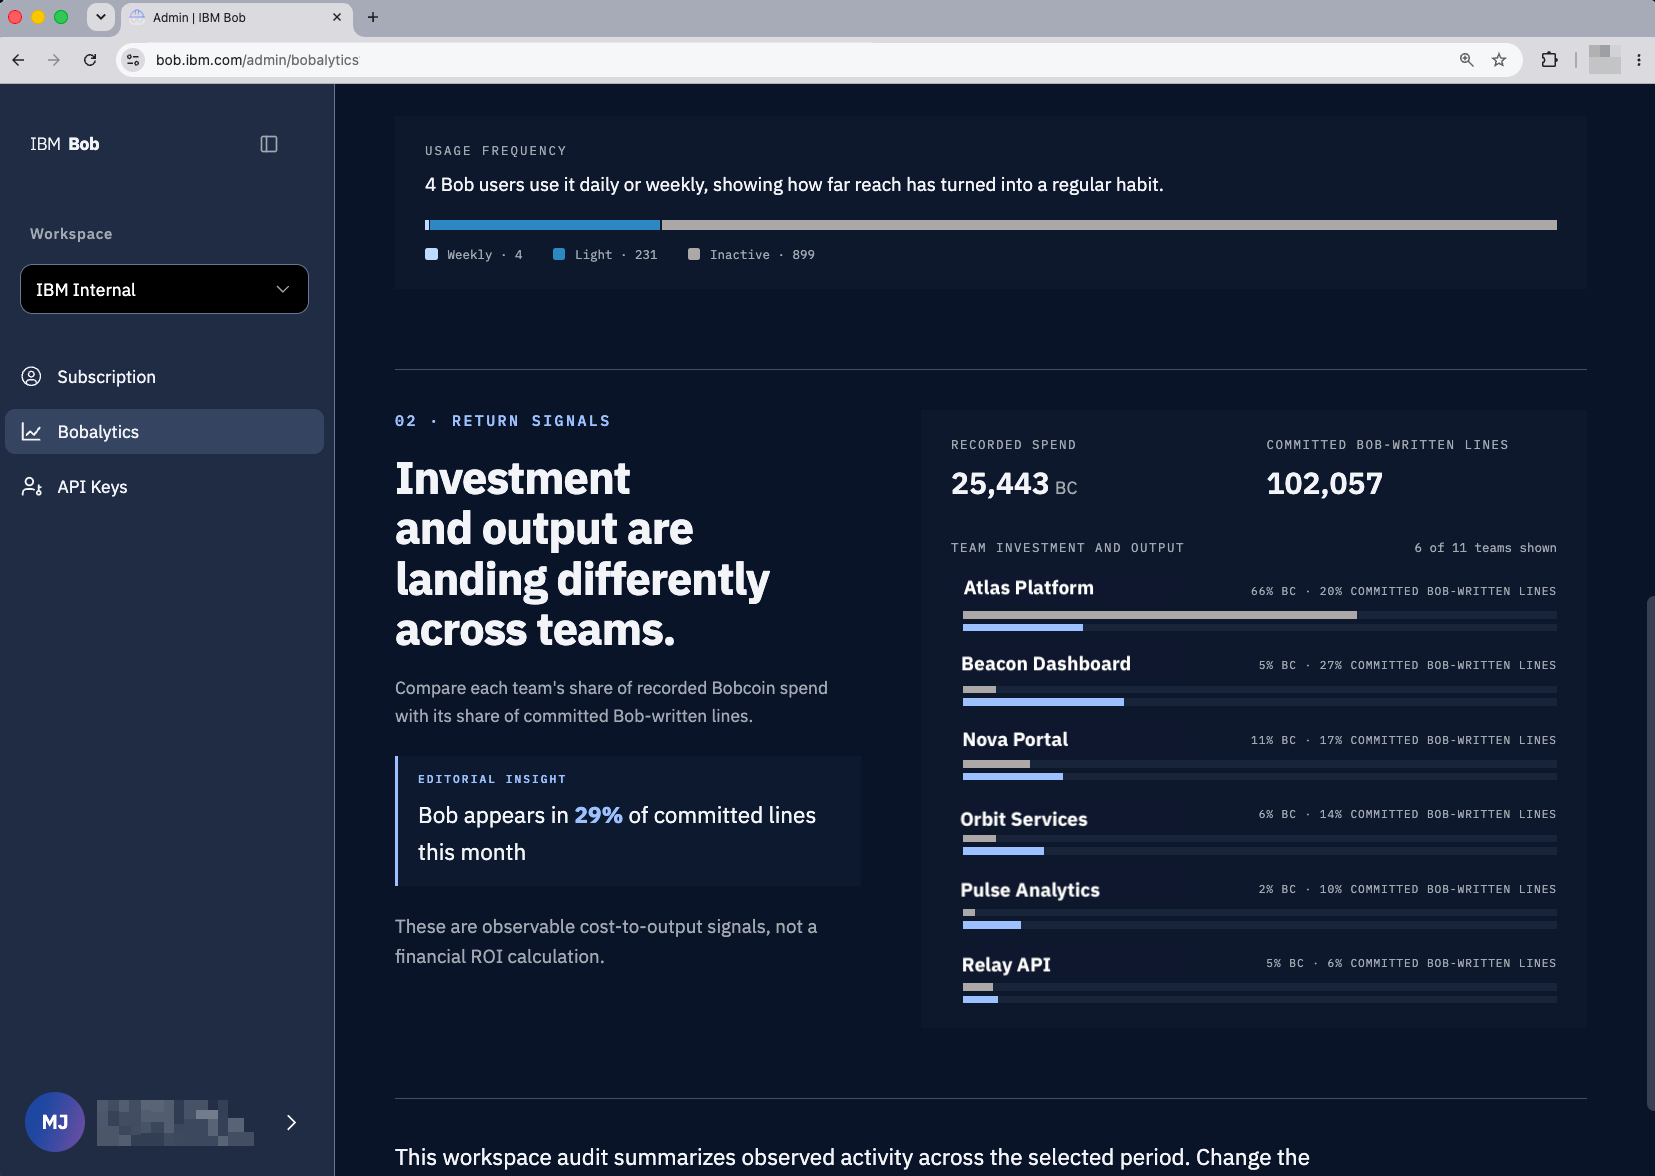Click the Pulse Analytics team name
1655x1176 pixels.
1030,890
